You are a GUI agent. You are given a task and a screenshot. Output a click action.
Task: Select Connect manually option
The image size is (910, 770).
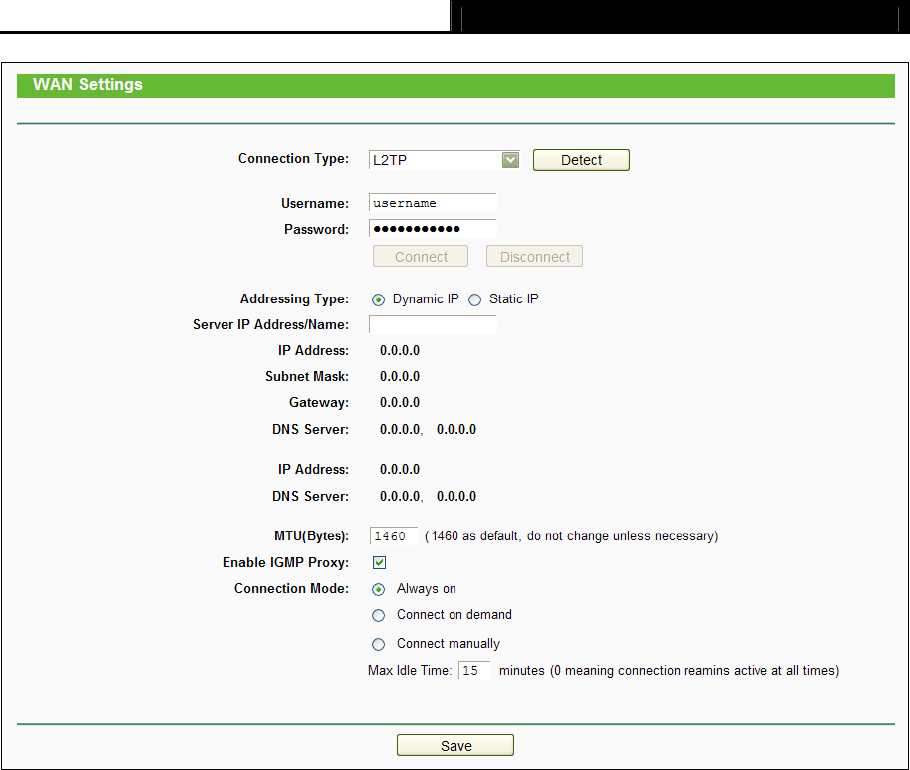click(x=378, y=645)
